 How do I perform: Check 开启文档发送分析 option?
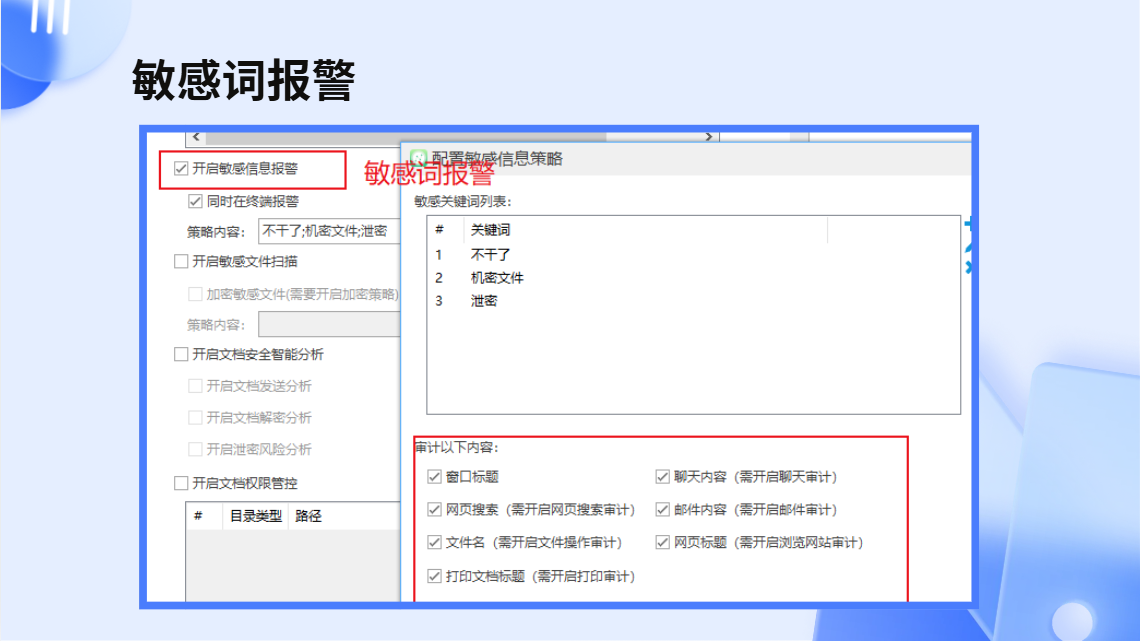pyautogui.click(x=195, y=386)
